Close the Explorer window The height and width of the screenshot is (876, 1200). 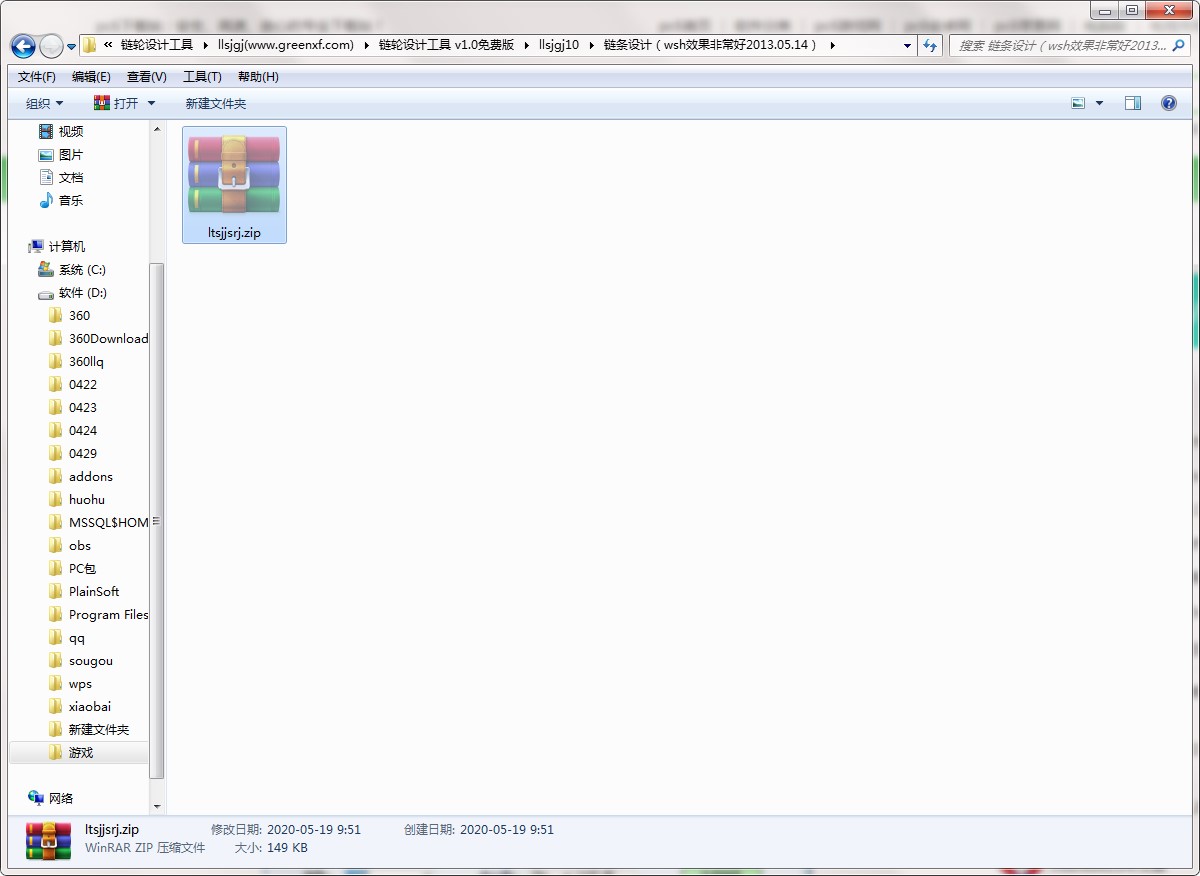(1170, 10)
